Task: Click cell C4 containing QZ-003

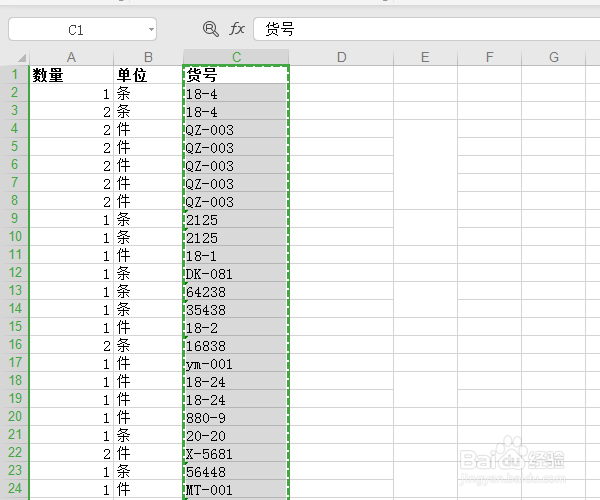Action: tap(236, 129)
